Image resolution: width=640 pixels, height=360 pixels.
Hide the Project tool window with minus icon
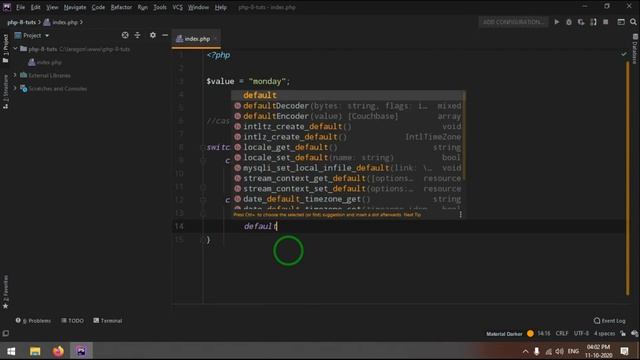coord(165,36)
